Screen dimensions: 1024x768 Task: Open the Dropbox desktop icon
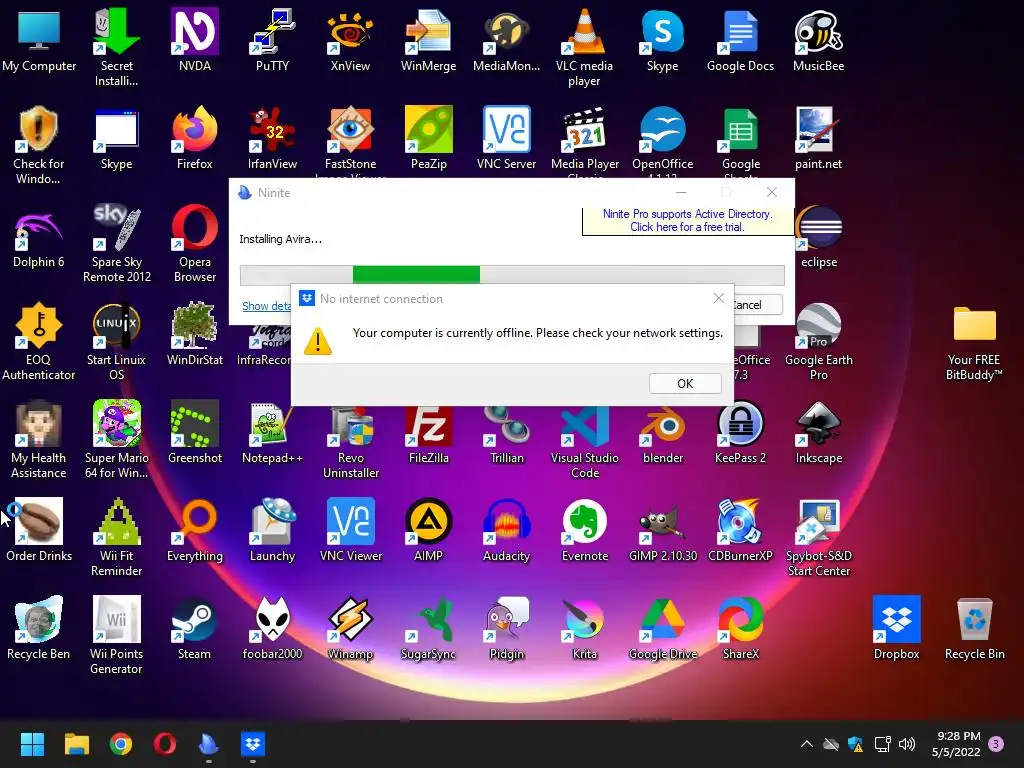(x=896, y=628)
